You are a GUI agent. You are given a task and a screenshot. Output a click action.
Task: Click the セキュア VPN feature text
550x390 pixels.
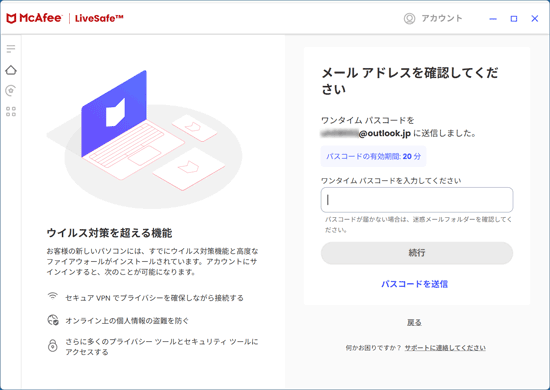tap(154, 298)
